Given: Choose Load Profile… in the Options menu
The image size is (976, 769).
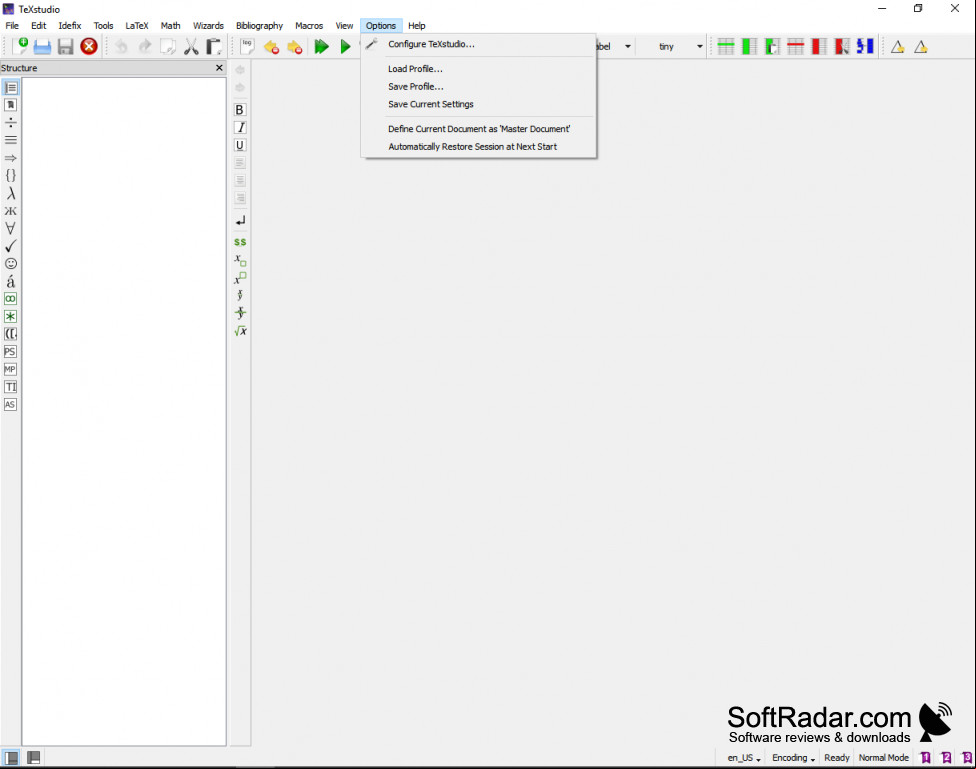Looking at the screenshot, I should (x=415, y=68).
